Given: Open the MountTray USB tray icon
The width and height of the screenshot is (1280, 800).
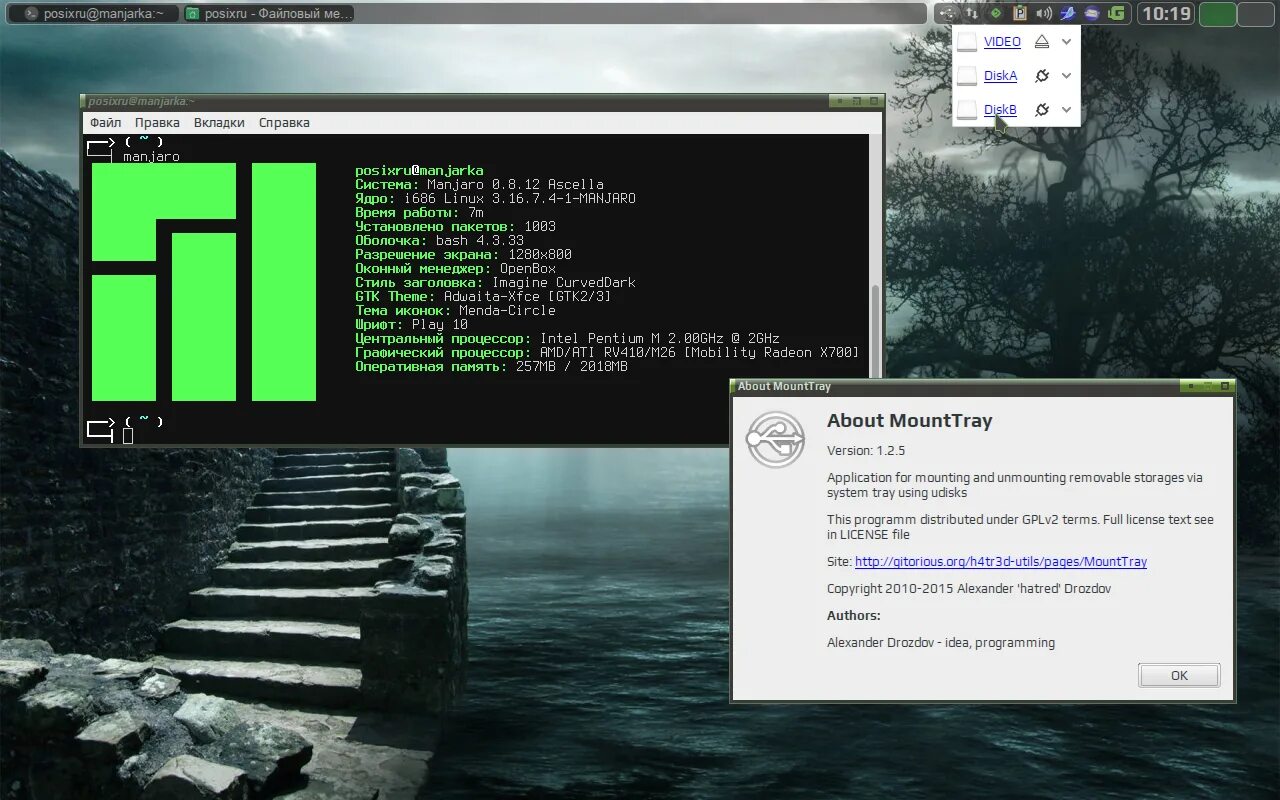Looking at the screenshot, I should 947,14.
